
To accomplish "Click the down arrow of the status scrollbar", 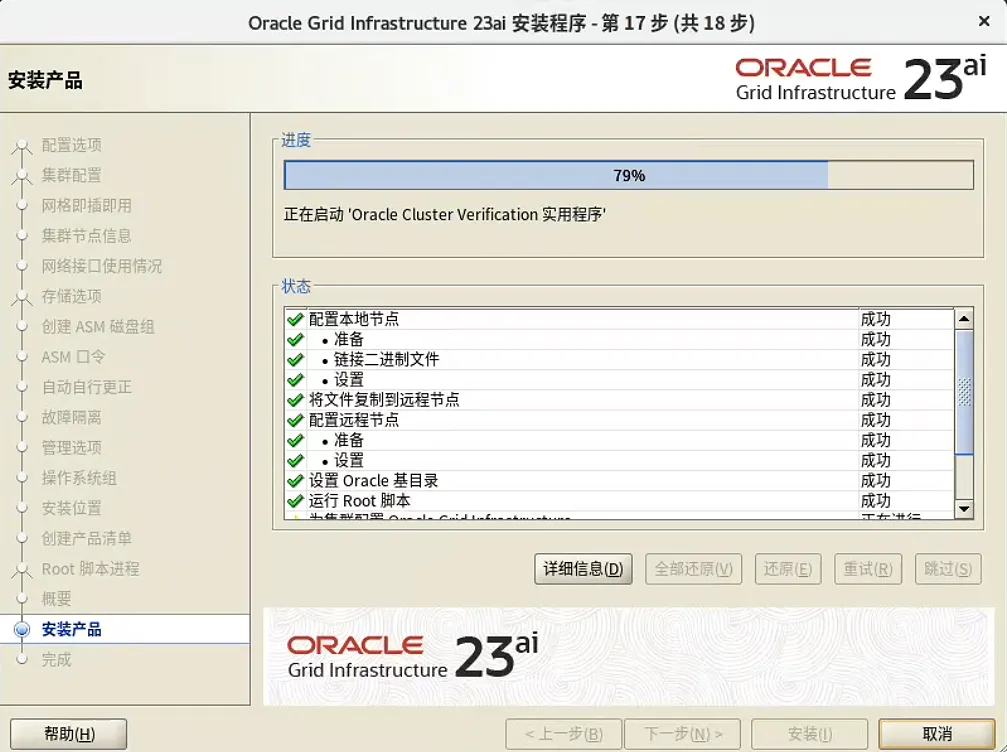I will point(963,508).
